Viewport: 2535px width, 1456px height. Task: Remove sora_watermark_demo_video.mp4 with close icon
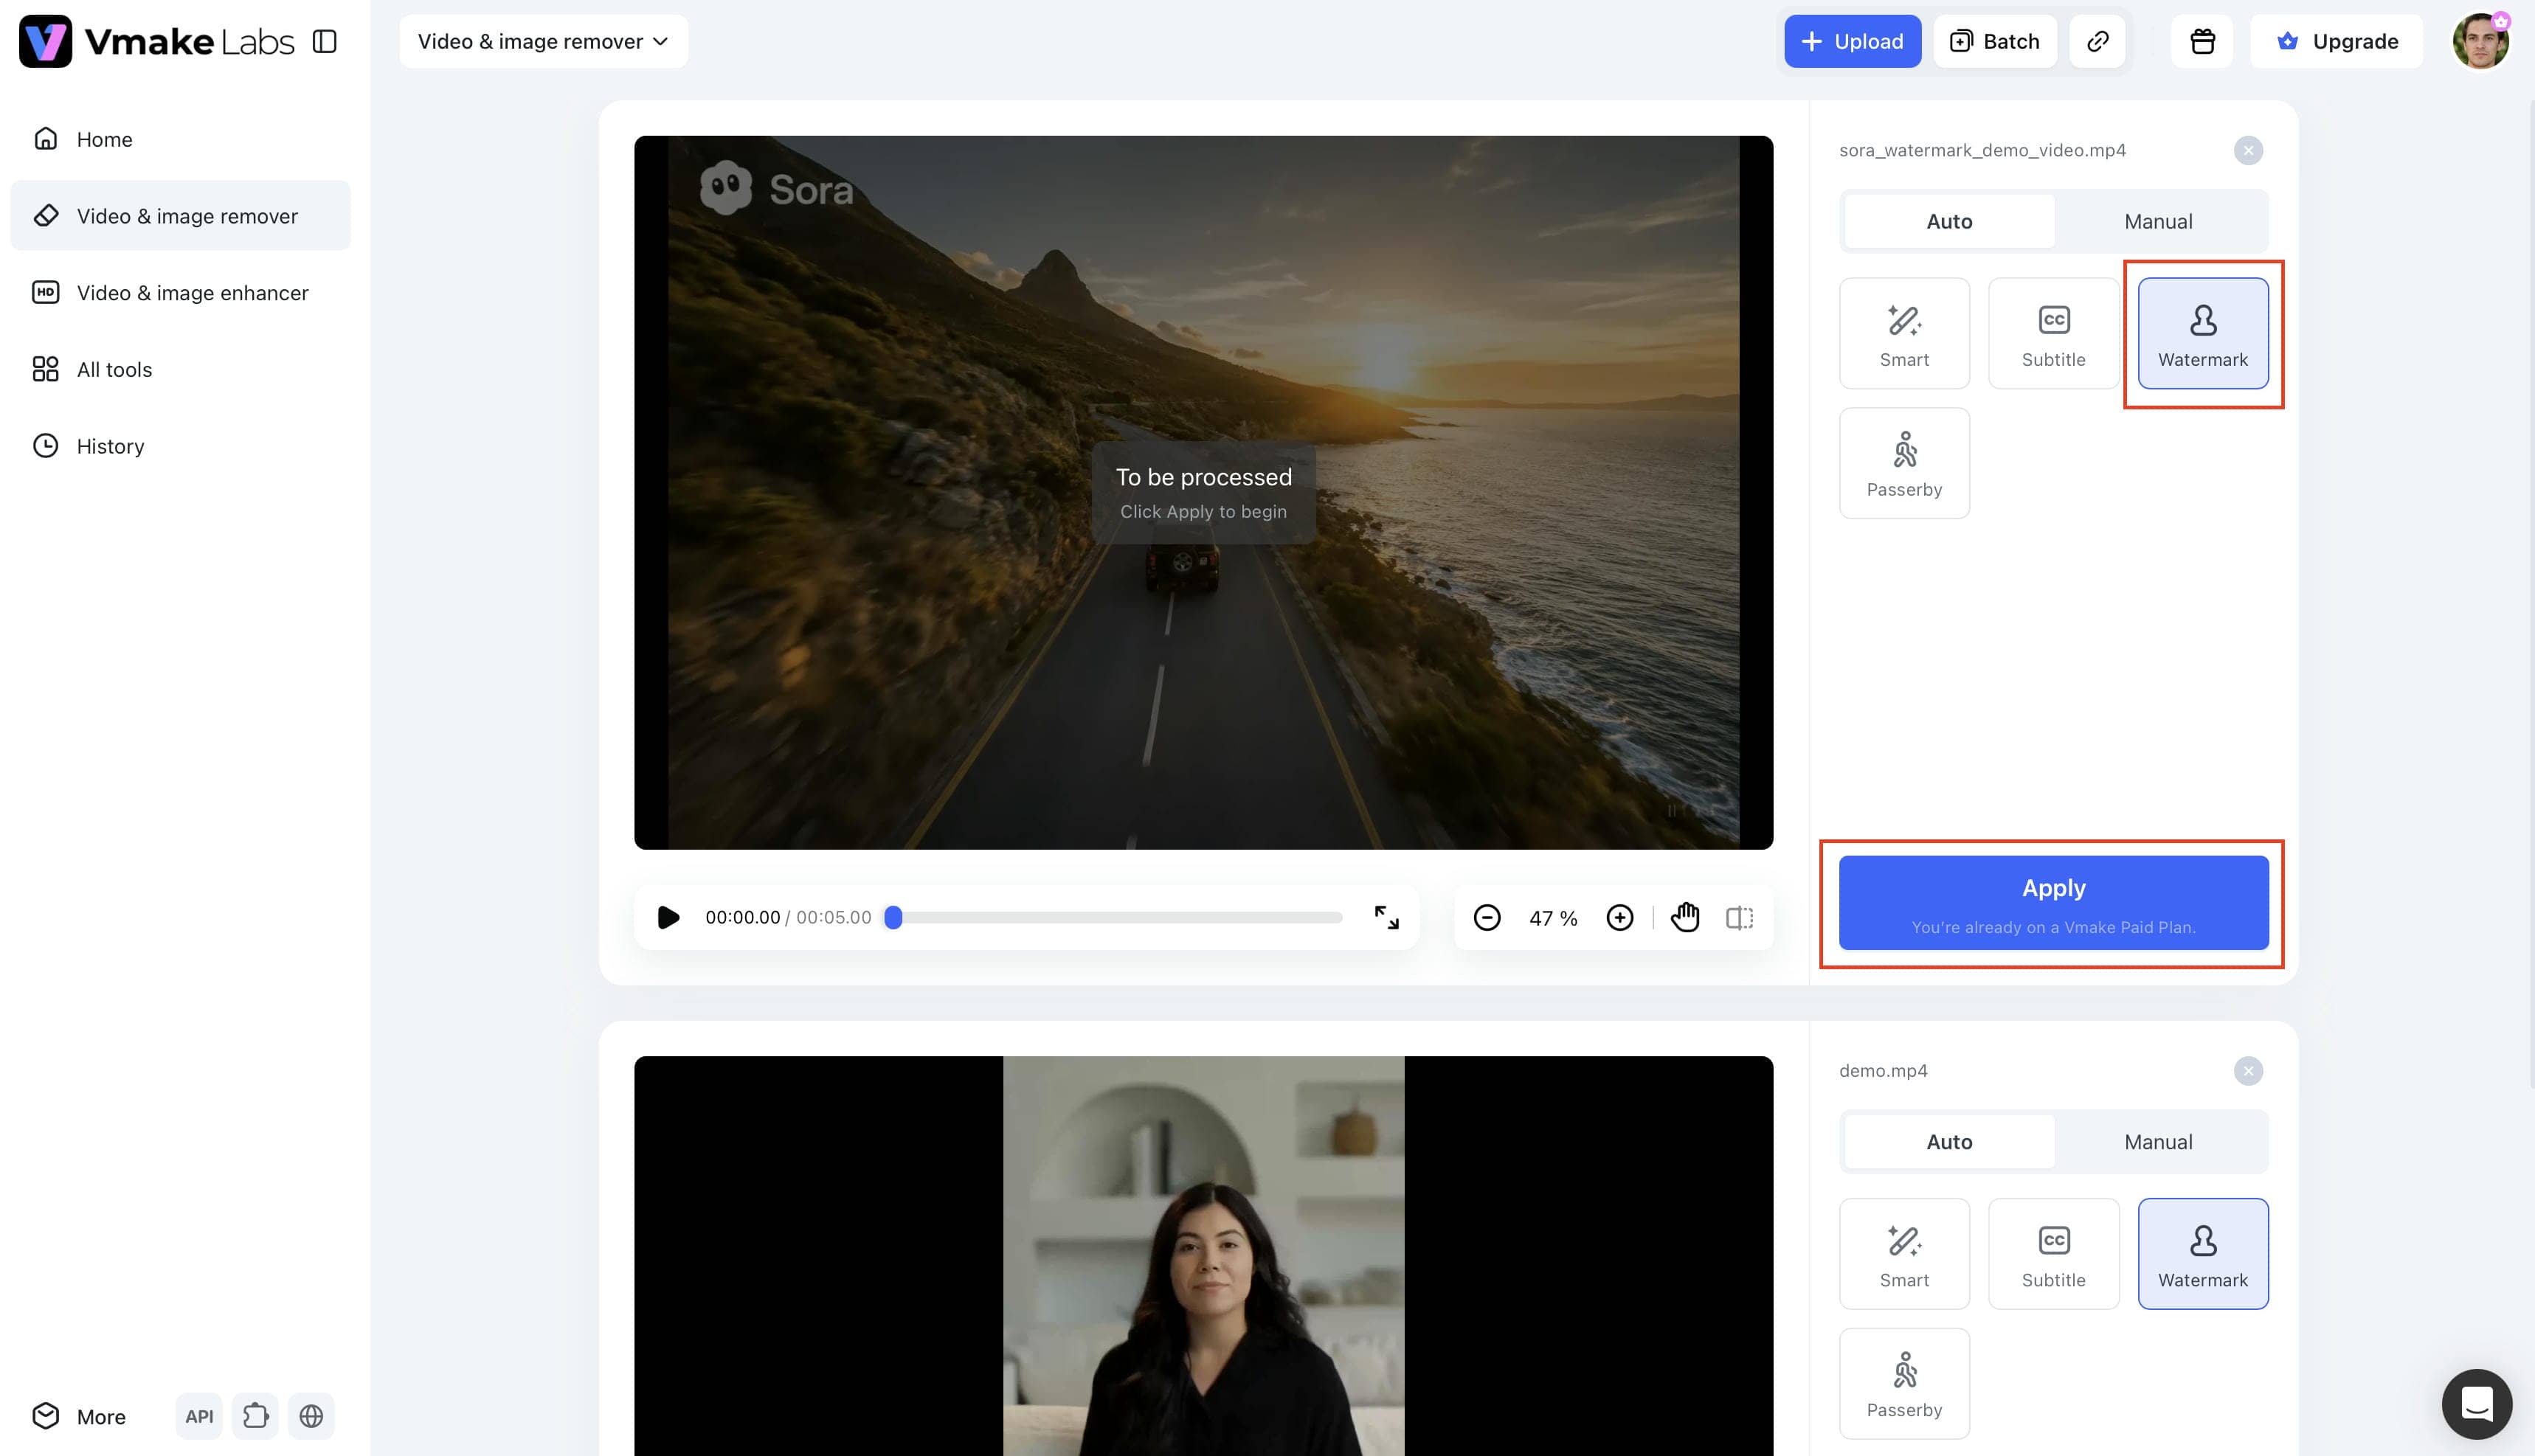click(x=2248, y=150)
